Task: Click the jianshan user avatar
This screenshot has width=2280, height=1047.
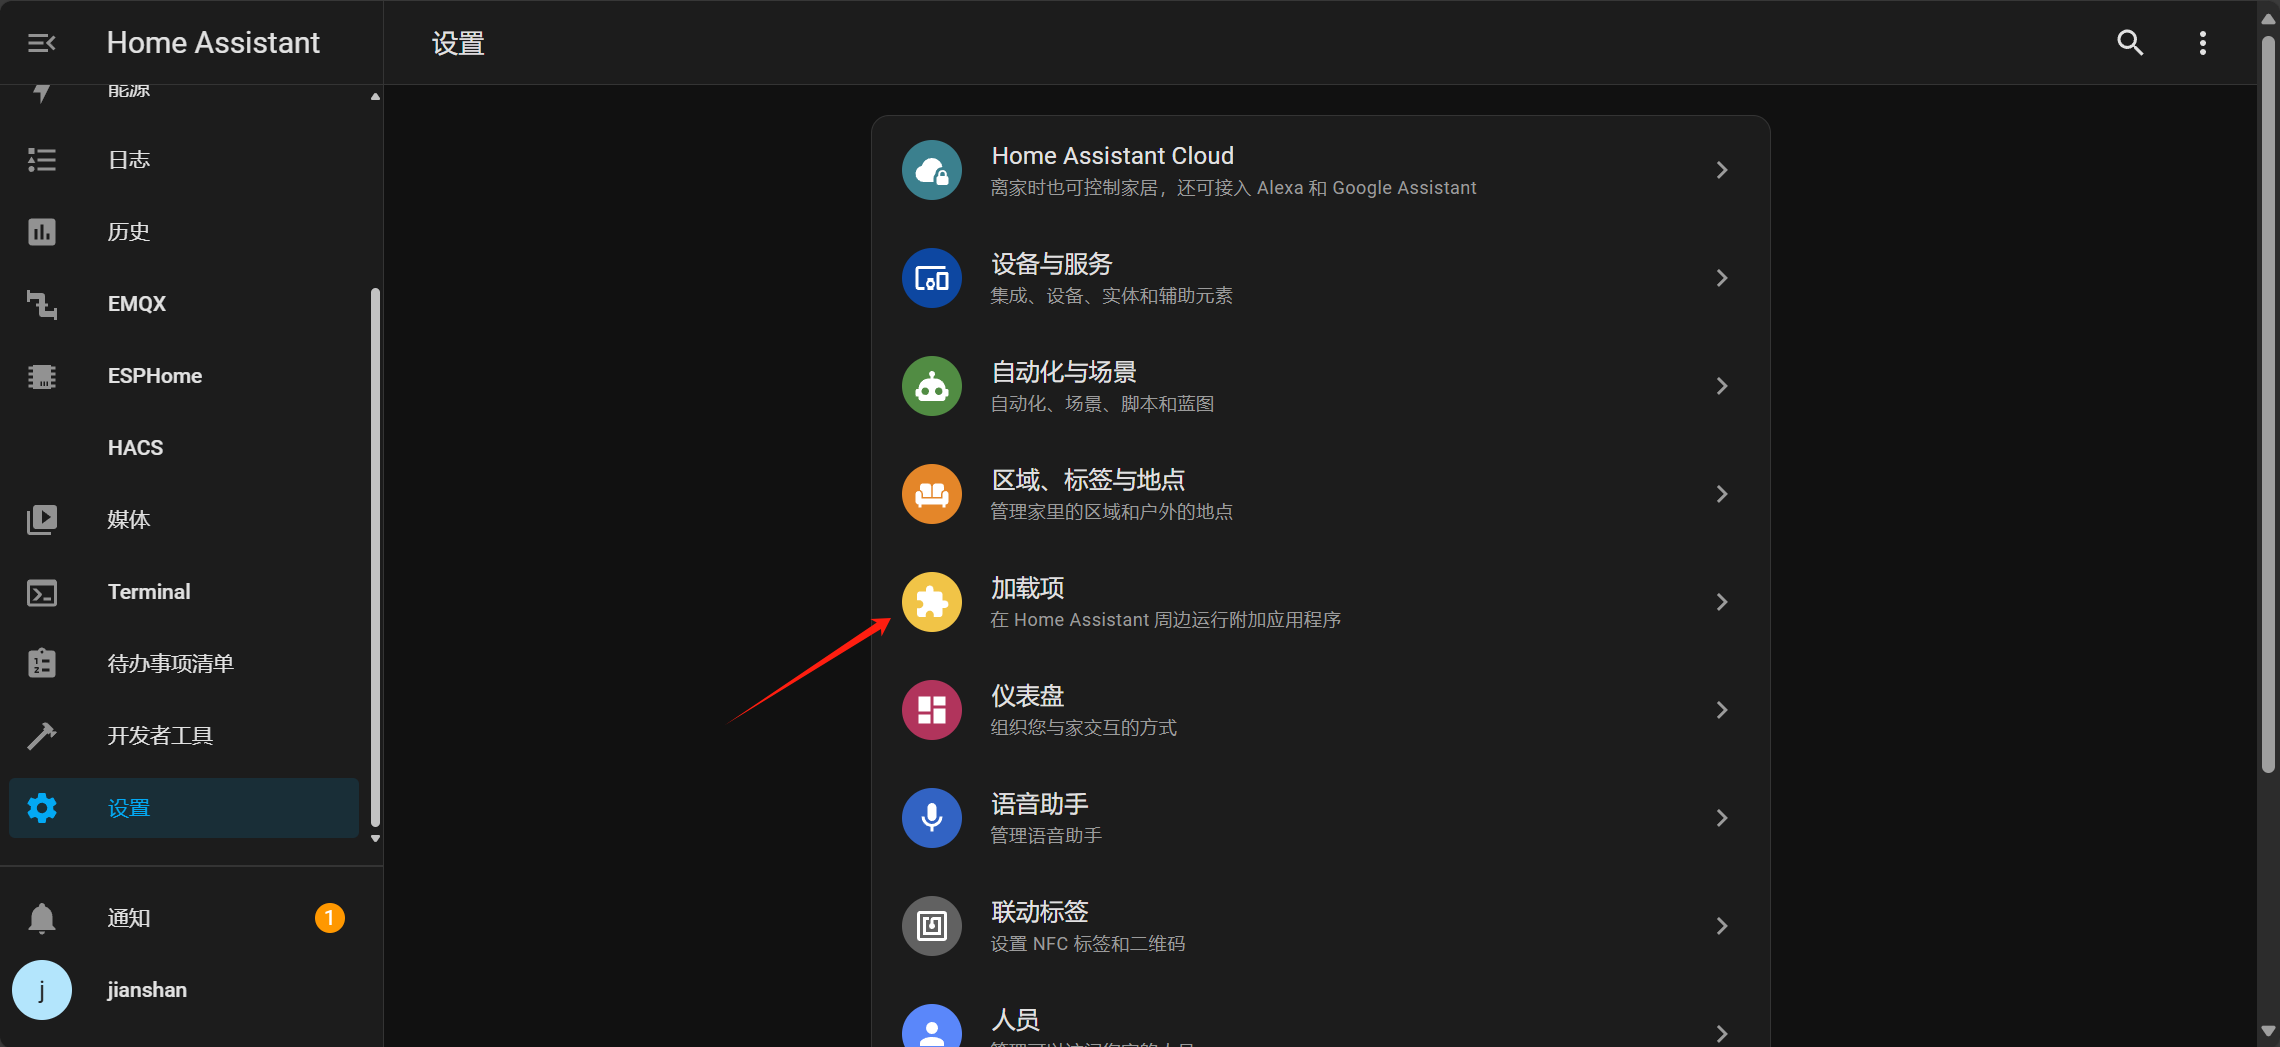Action: (42, 990)
